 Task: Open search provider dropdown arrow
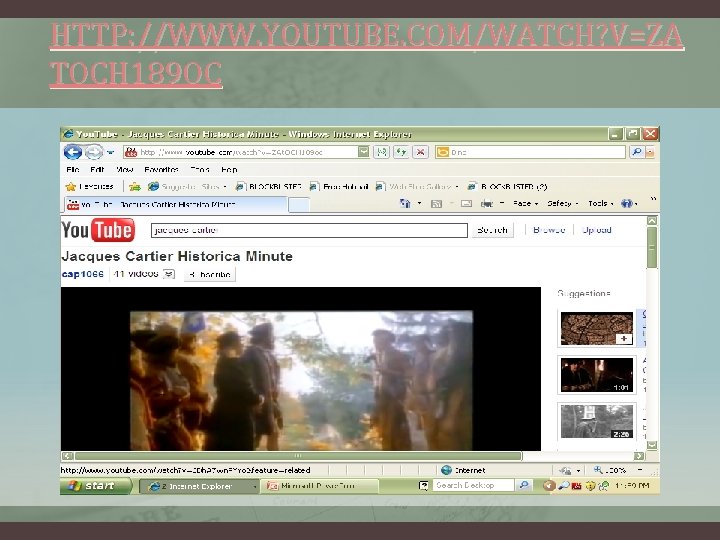click(650, 152)
